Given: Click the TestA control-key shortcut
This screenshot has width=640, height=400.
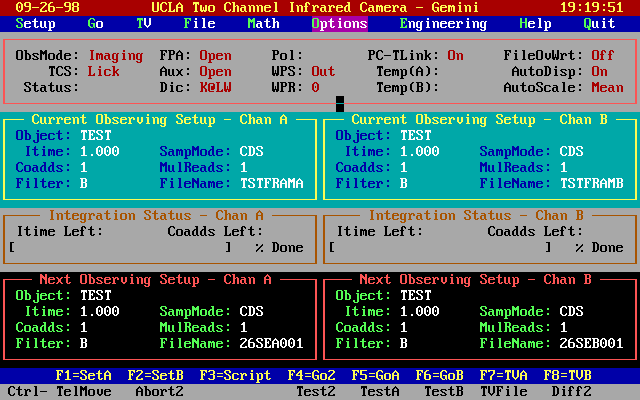Looking at the screenshot, I should pyautogui.click(x=380, y=391).
